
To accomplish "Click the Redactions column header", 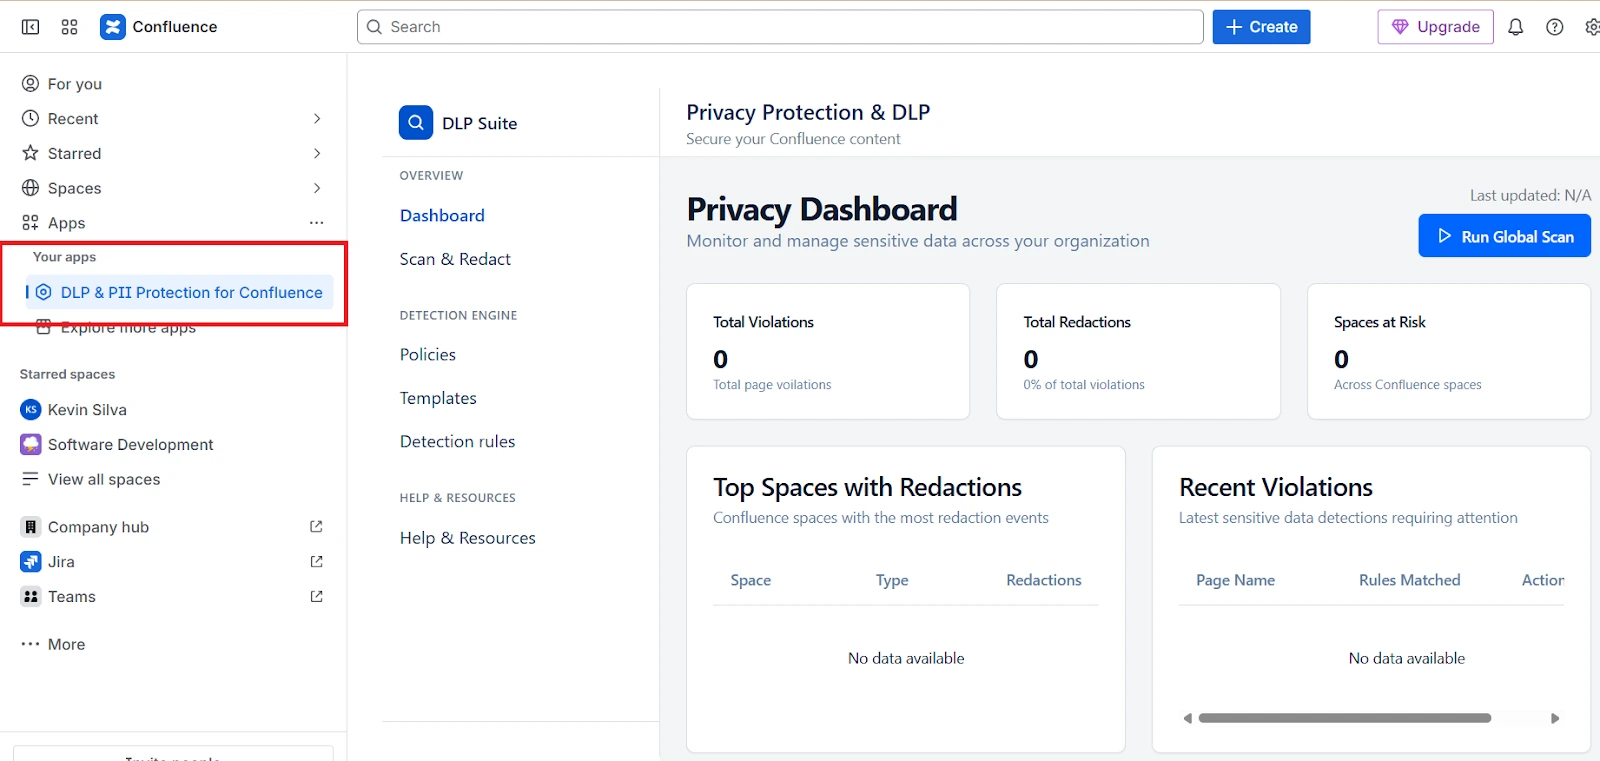I will (x=1044, y=580).
